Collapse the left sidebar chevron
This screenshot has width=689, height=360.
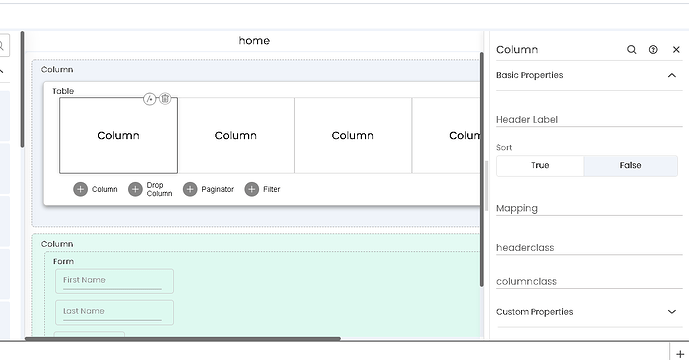[x=2, y=71]
